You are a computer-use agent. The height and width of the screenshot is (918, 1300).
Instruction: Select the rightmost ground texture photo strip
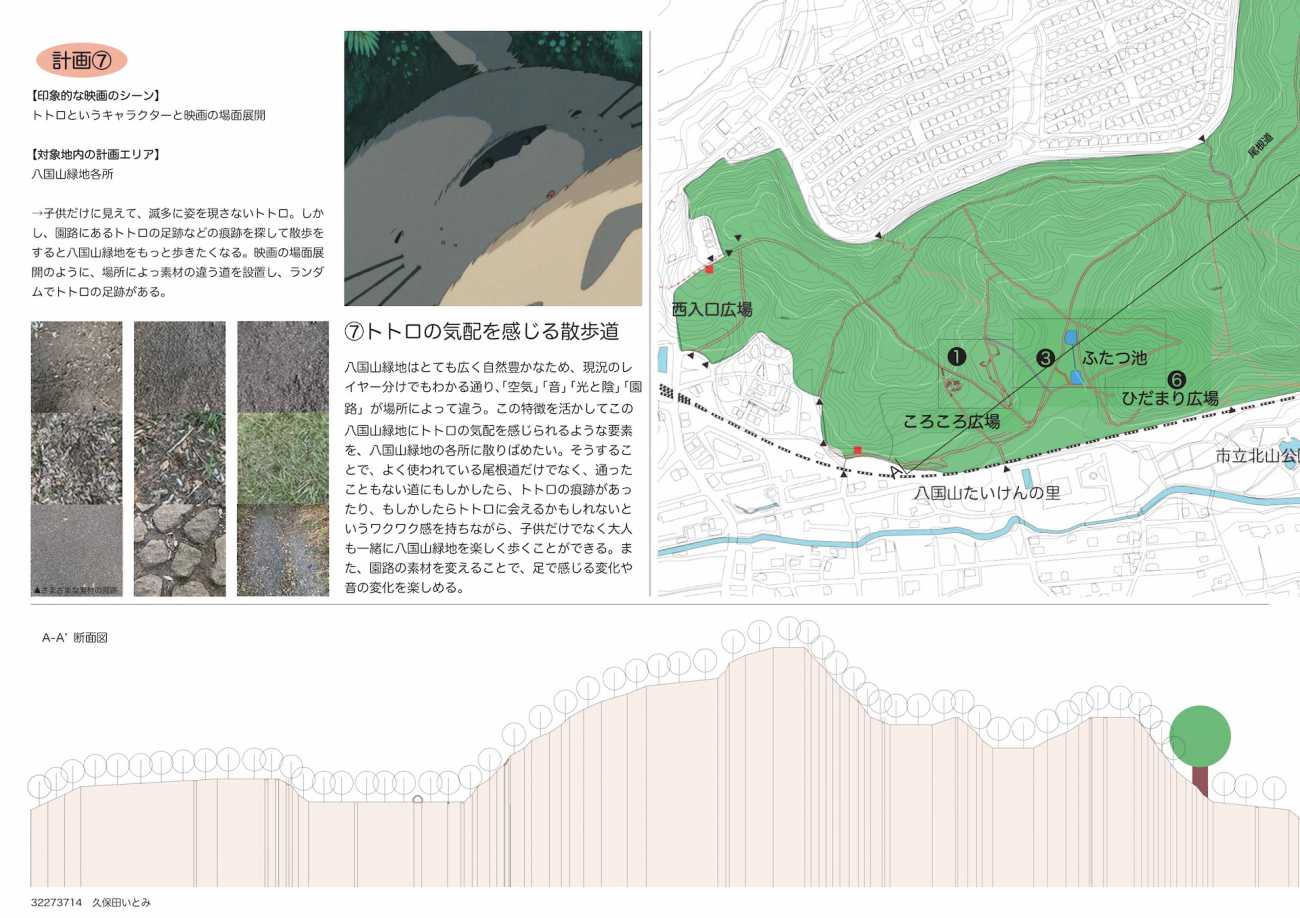pos(283,458)
